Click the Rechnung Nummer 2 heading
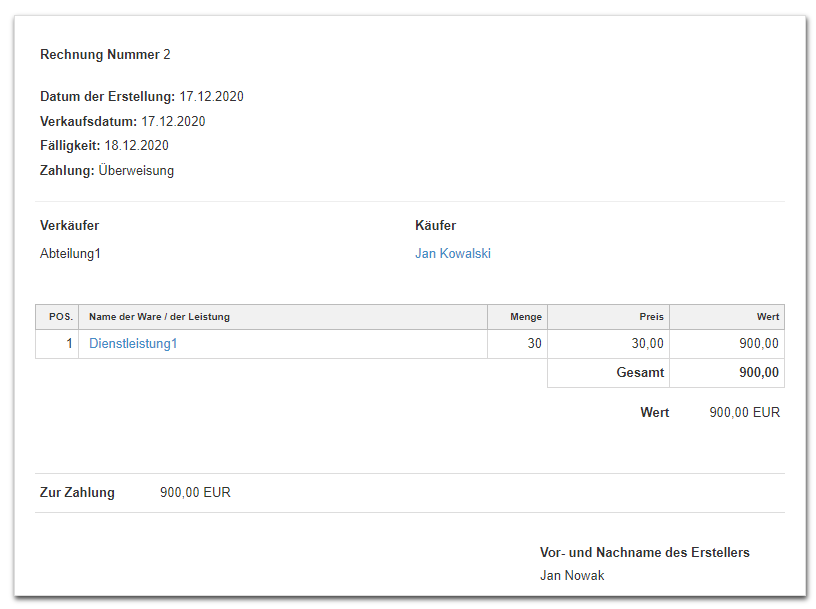Image resolution: width=816 pixels, height=609 pixels. pos(105,55)
